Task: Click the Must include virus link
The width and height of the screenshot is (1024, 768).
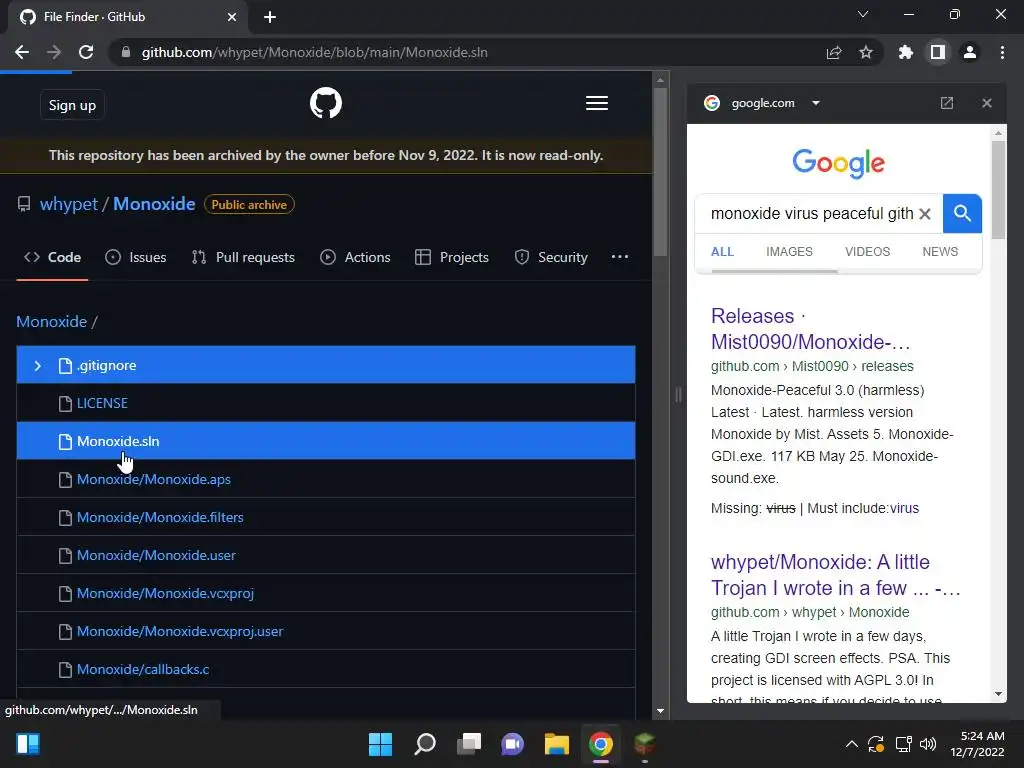Action: coord(904,508)
